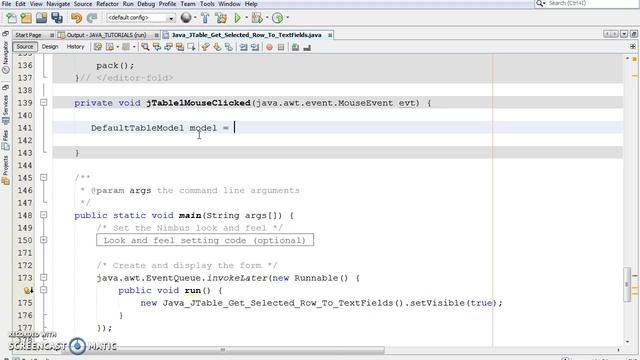This screenshot has width=640, height=360.
Task: Click the Uncomment icon in editor toolbar
Action: (x=307, y=47)
